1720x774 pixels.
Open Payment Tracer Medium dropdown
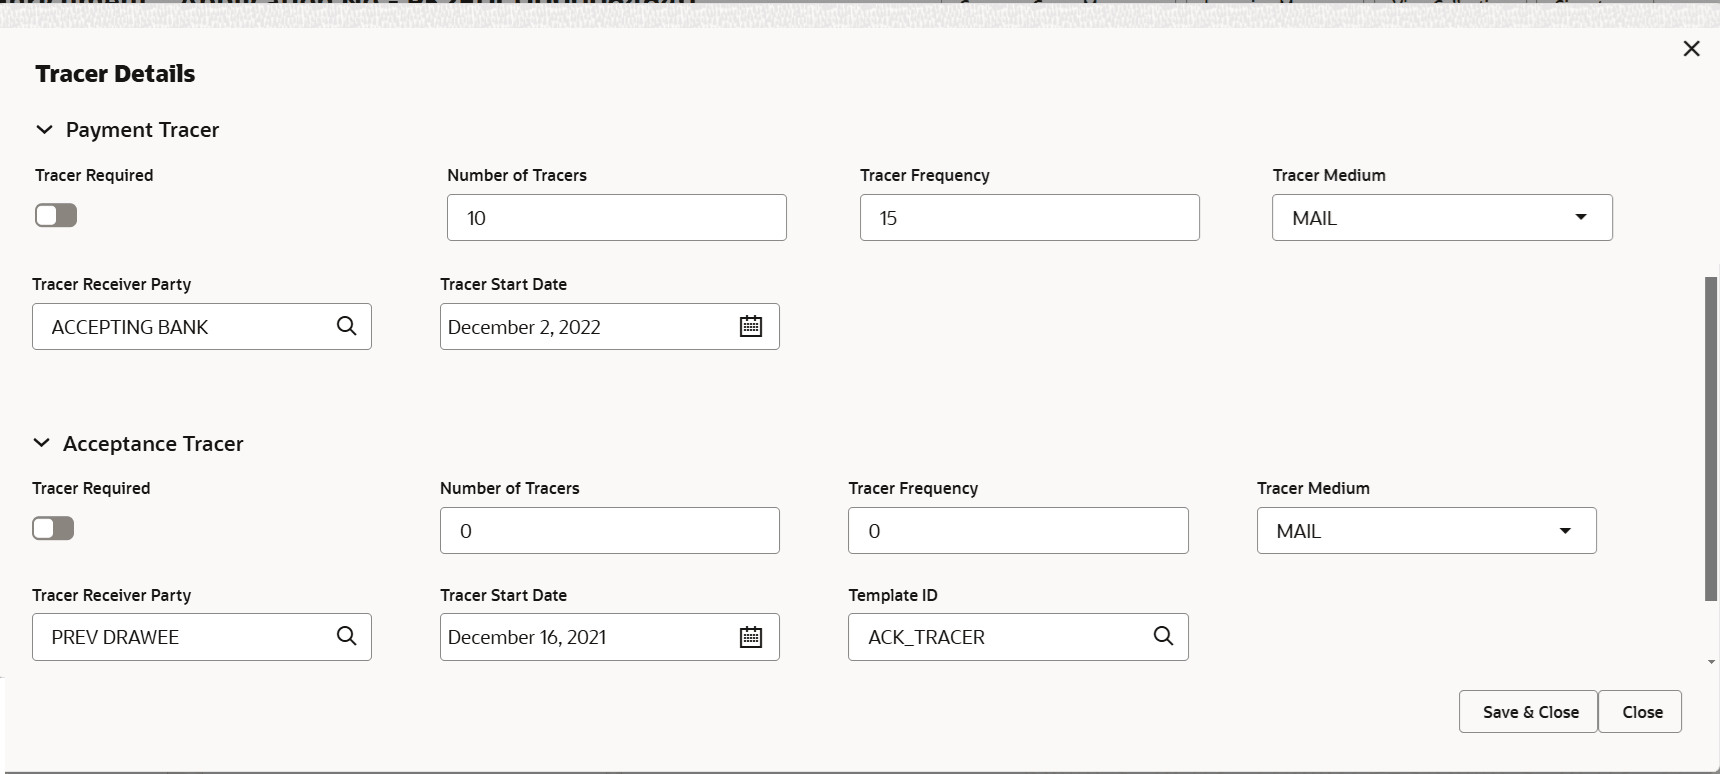1580,217
